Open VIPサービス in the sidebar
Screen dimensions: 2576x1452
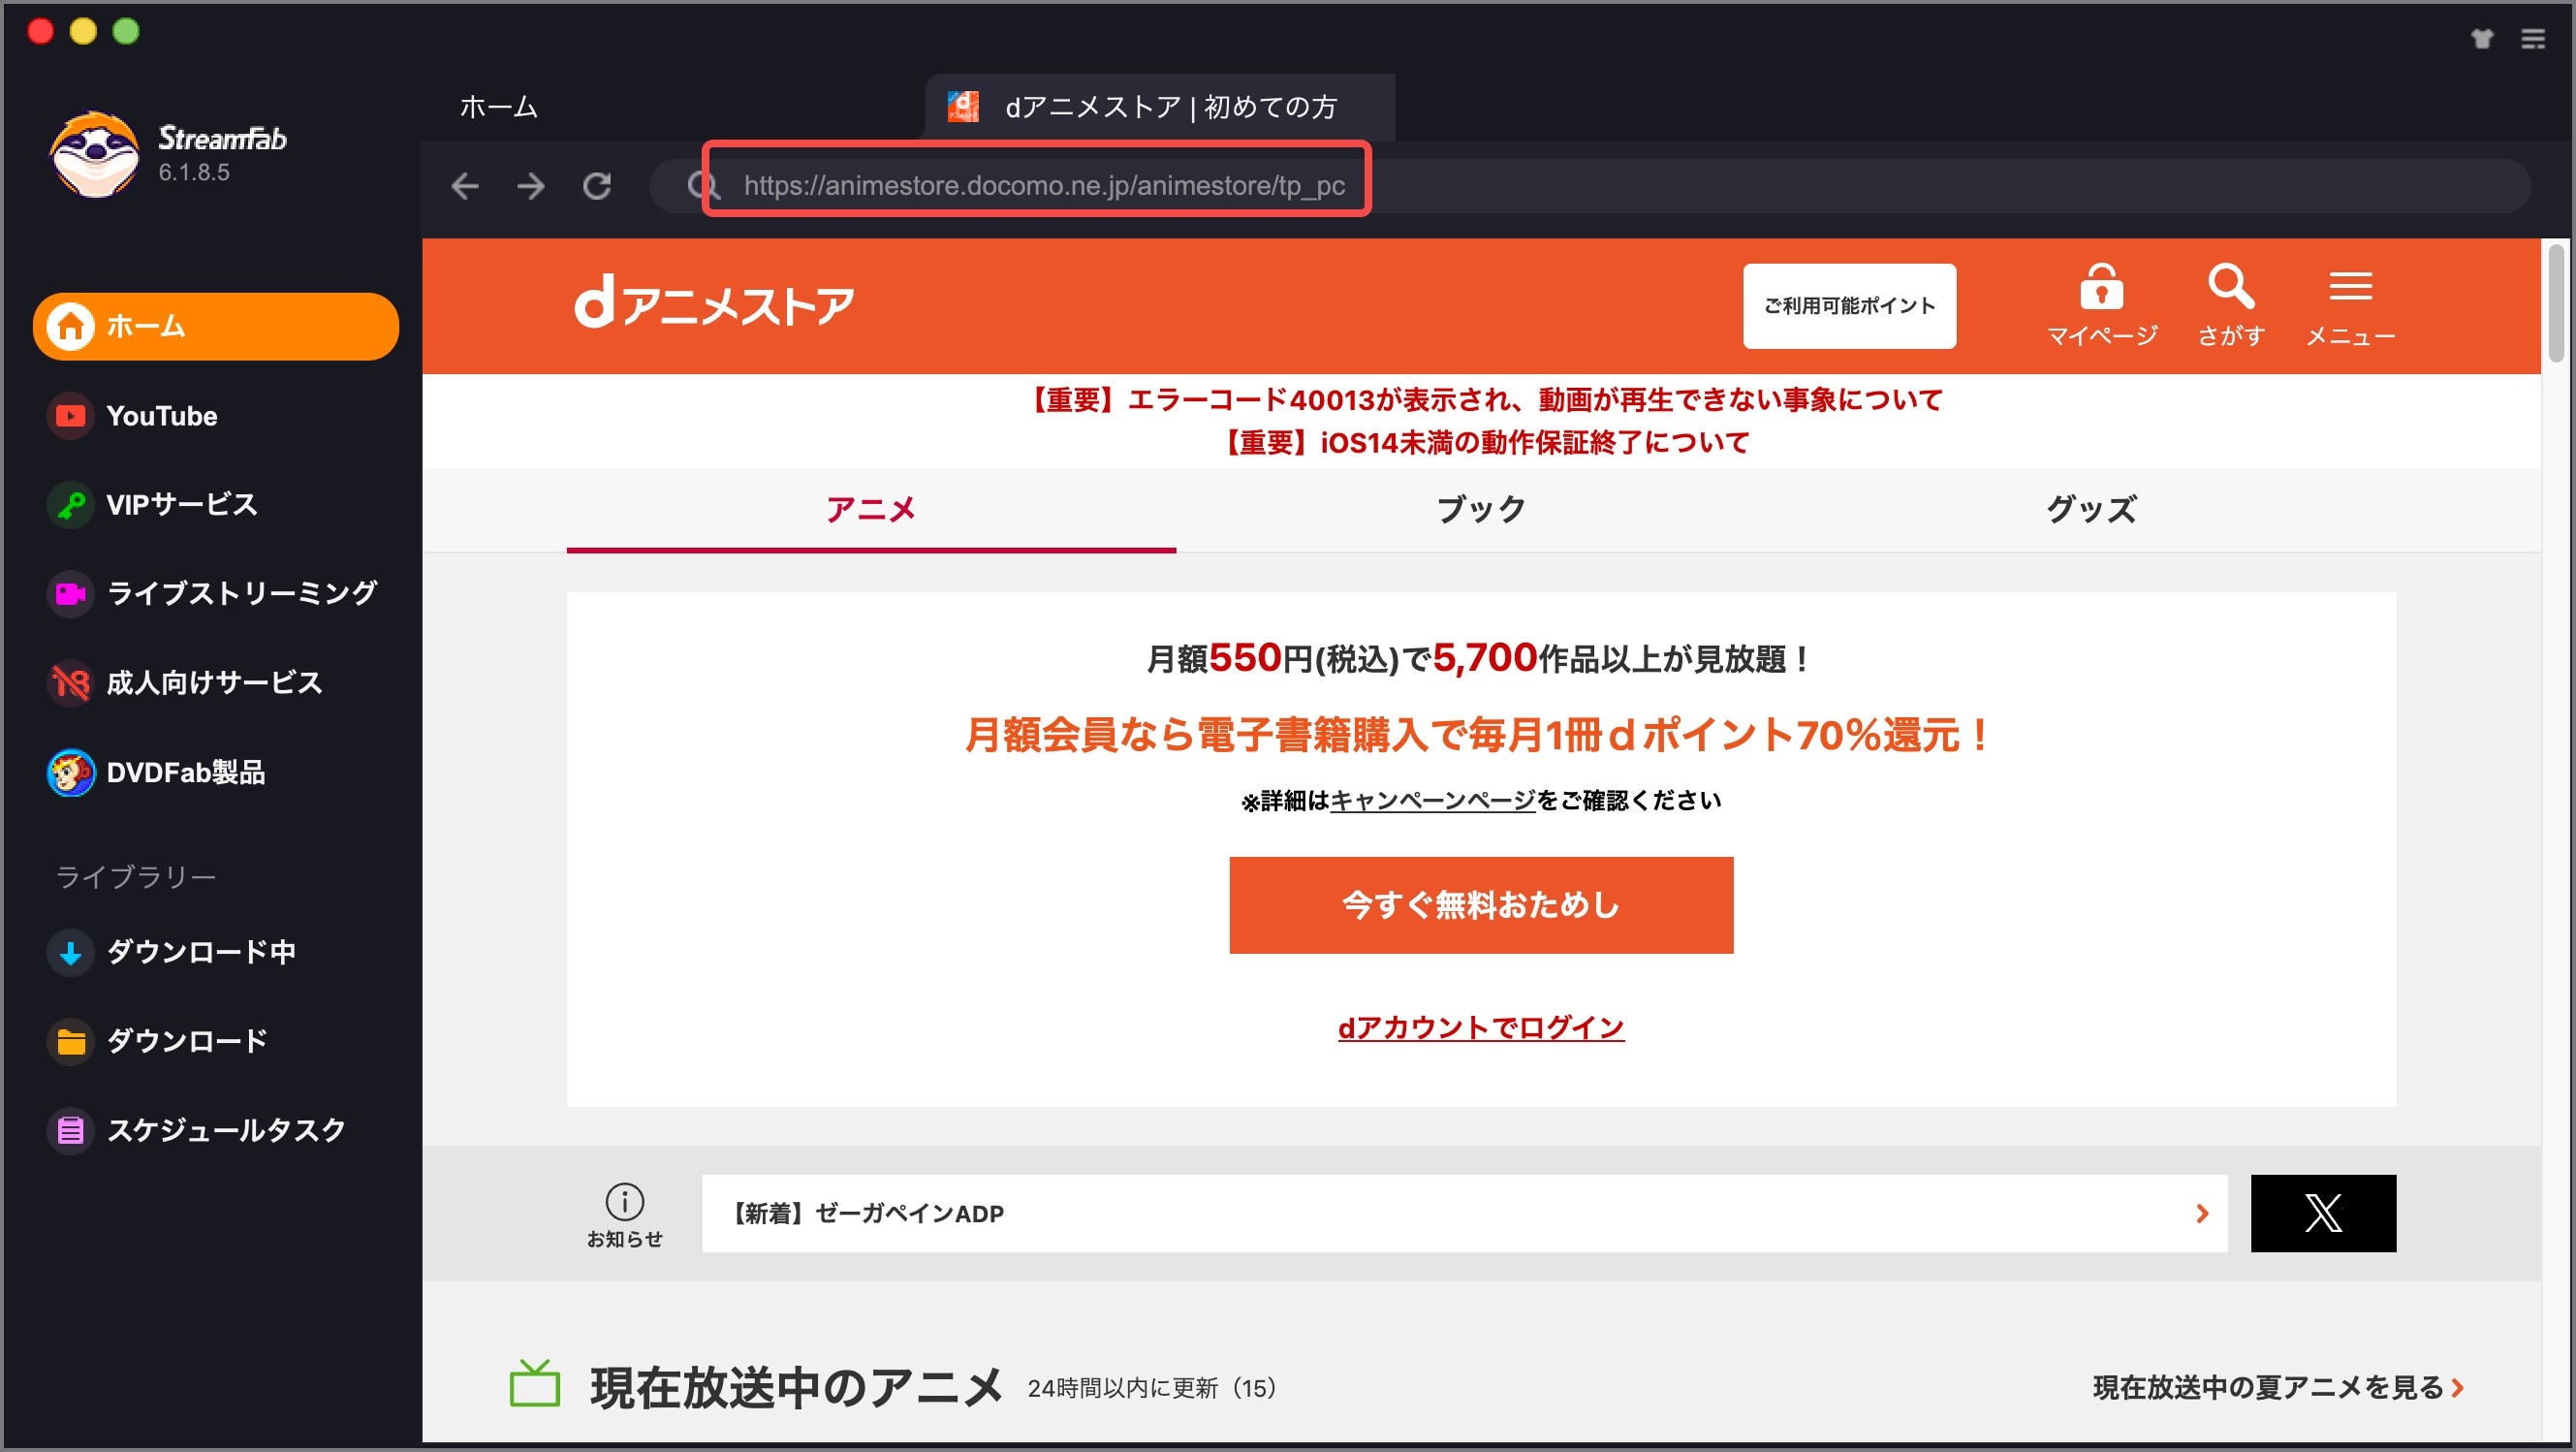click(x=152, y=505)
